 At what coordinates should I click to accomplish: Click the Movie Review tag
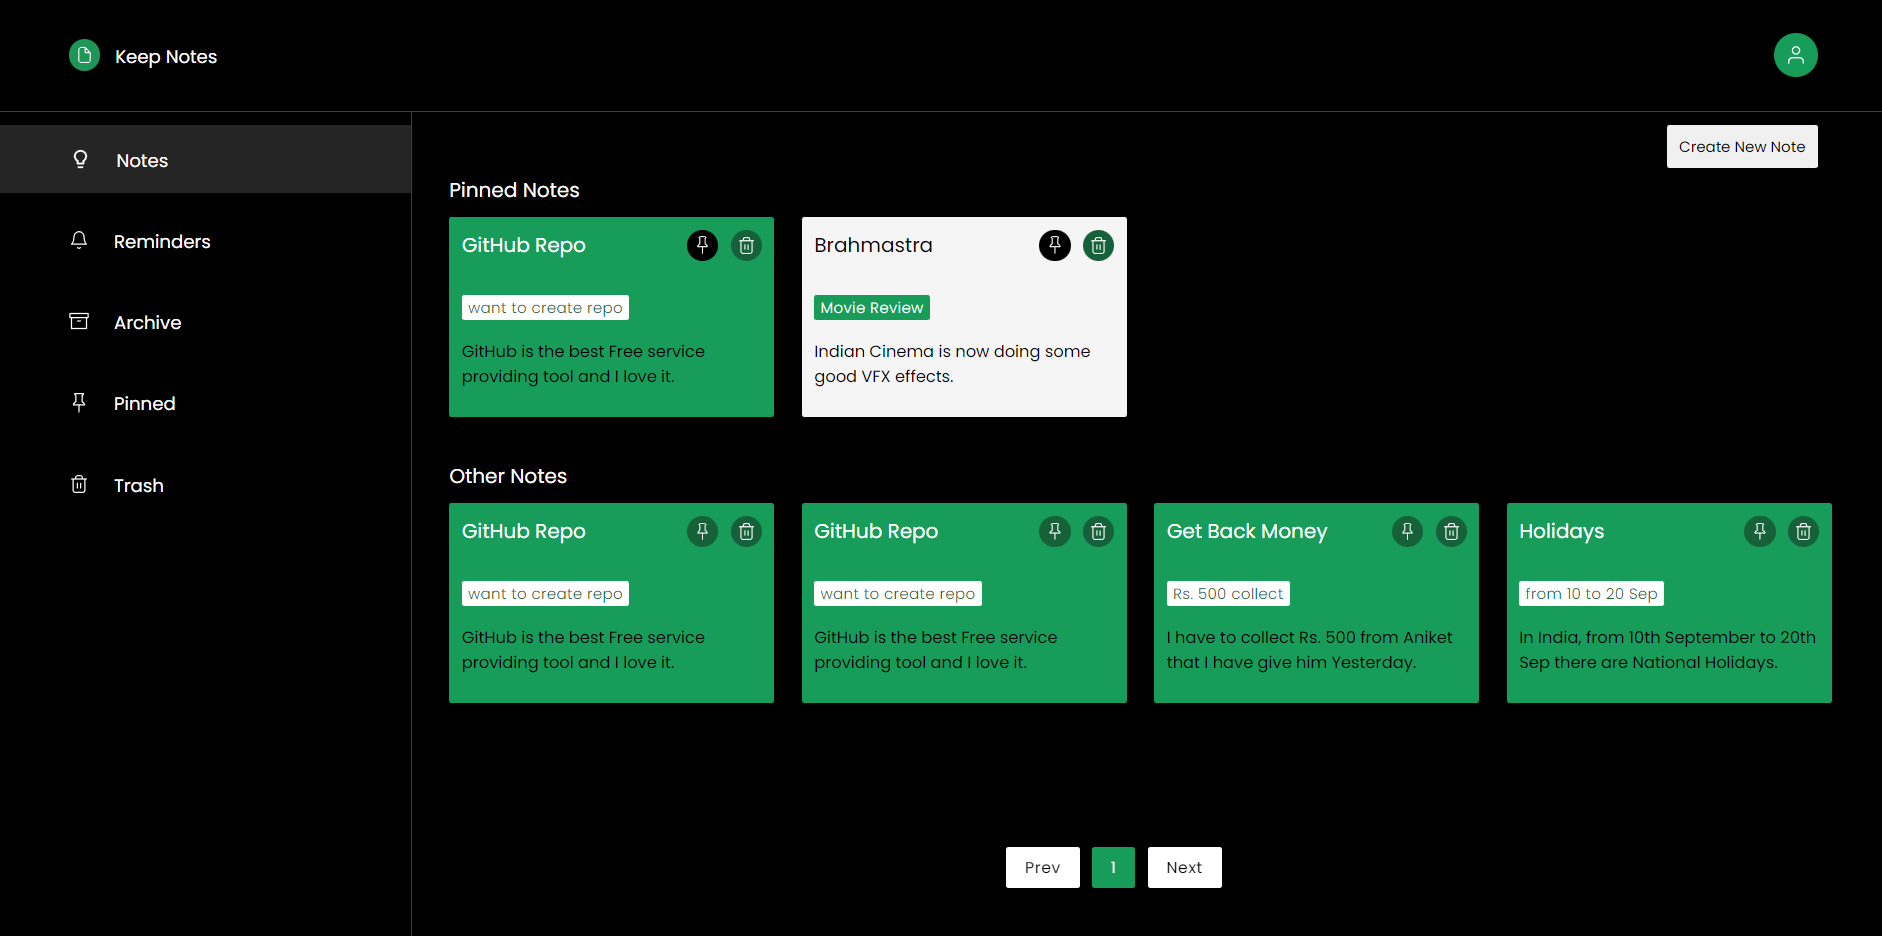click(x=872, y=307)
